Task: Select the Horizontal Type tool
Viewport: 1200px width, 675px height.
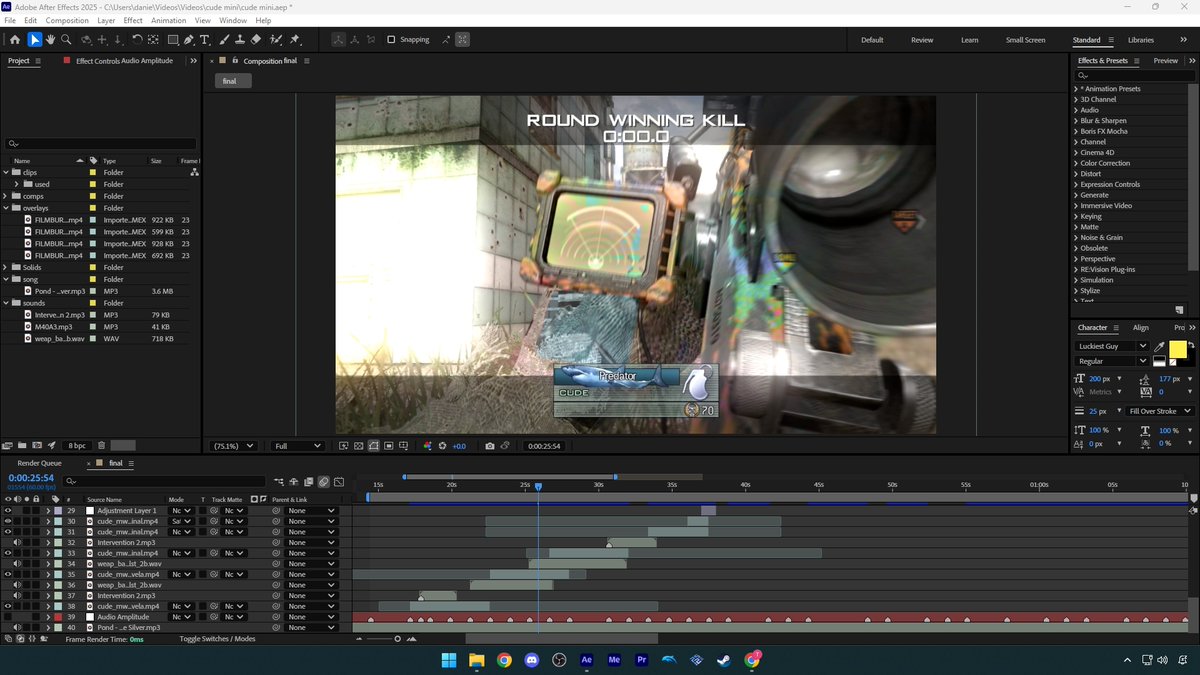Action: (205, 40)
